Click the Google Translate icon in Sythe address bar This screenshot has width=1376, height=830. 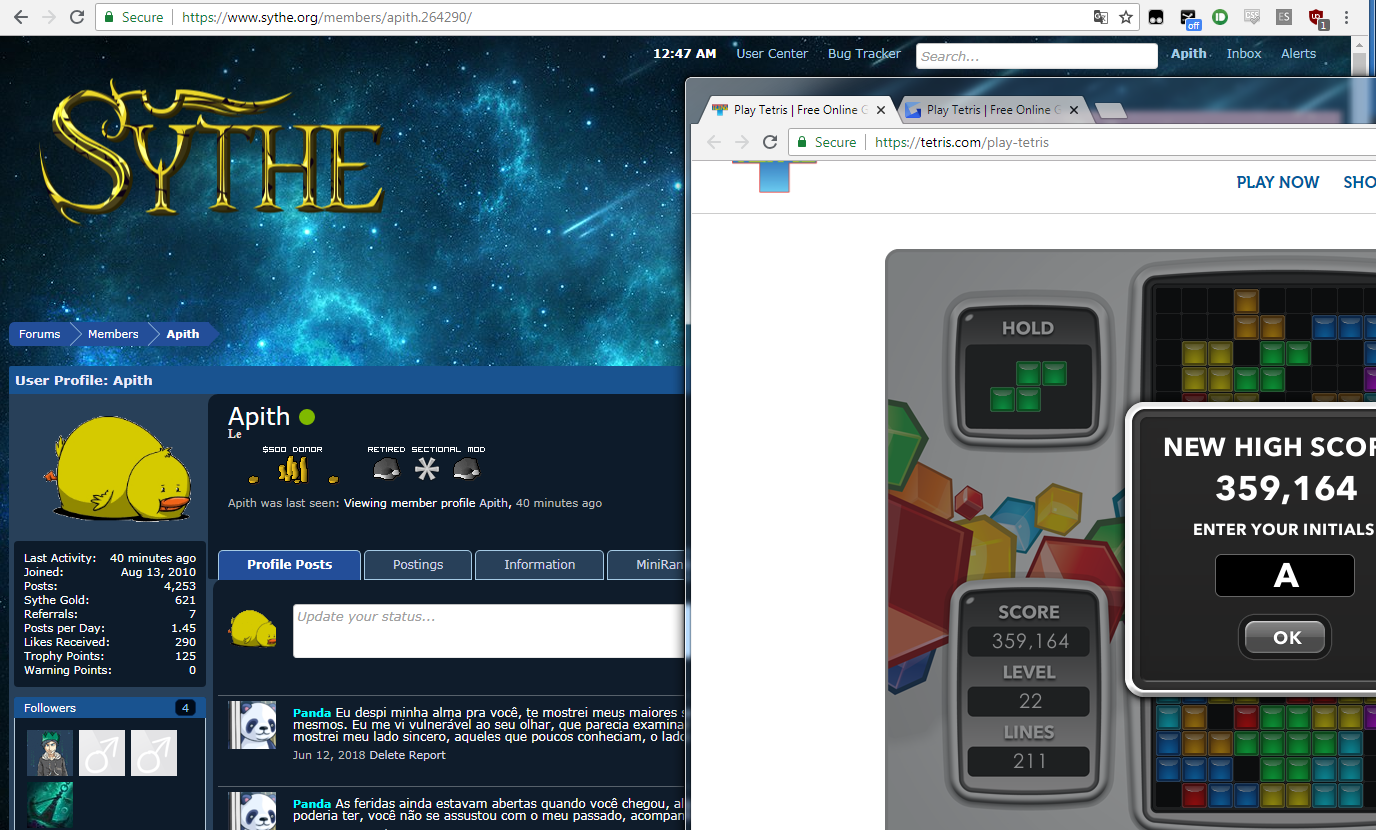tap(1101, 17)
